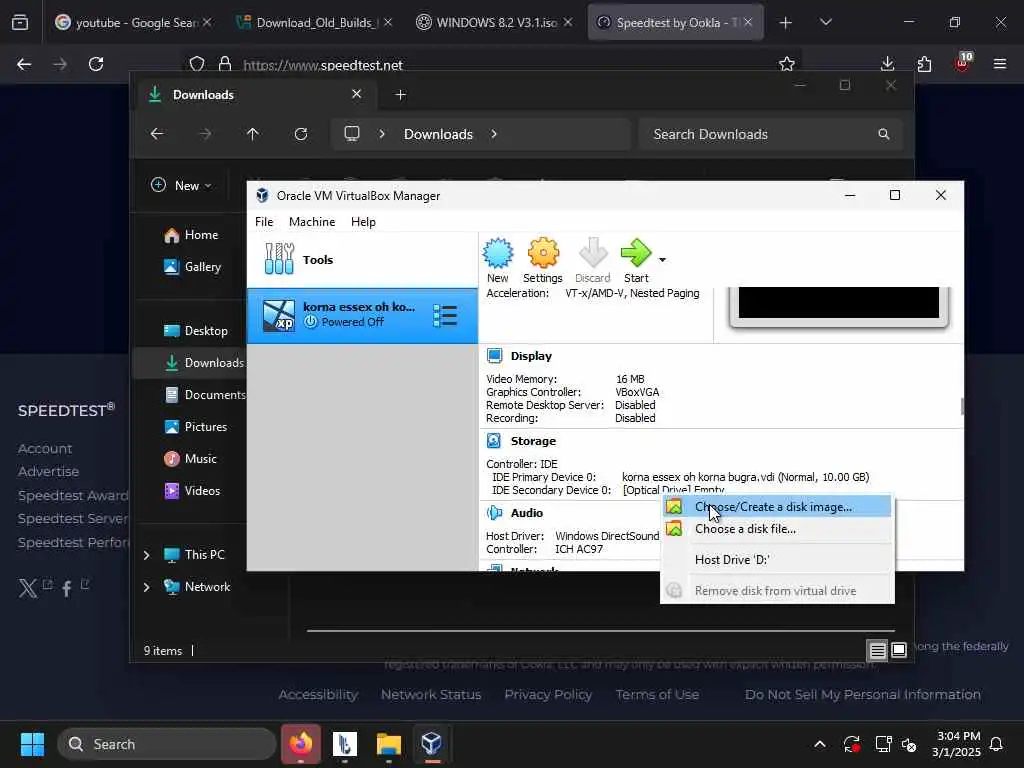This screenshot has height=768, width=1024.
Task: Open Account link on Speedtest page
Action: (44, 449)
